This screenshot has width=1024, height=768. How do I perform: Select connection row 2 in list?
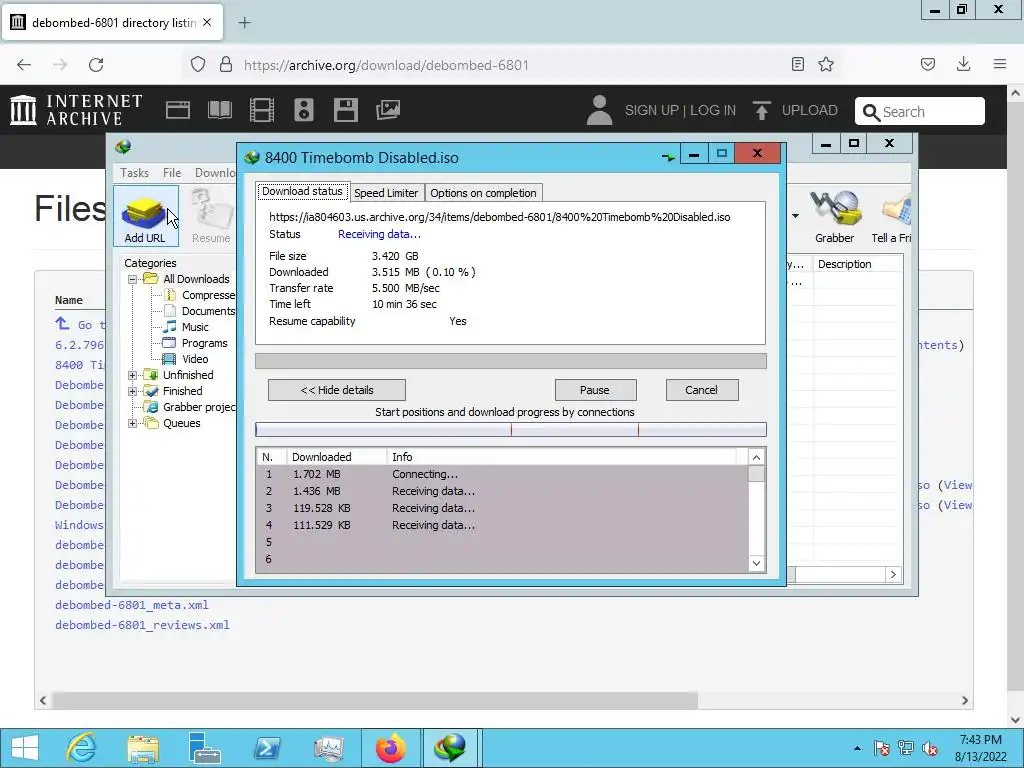[502, 491]
